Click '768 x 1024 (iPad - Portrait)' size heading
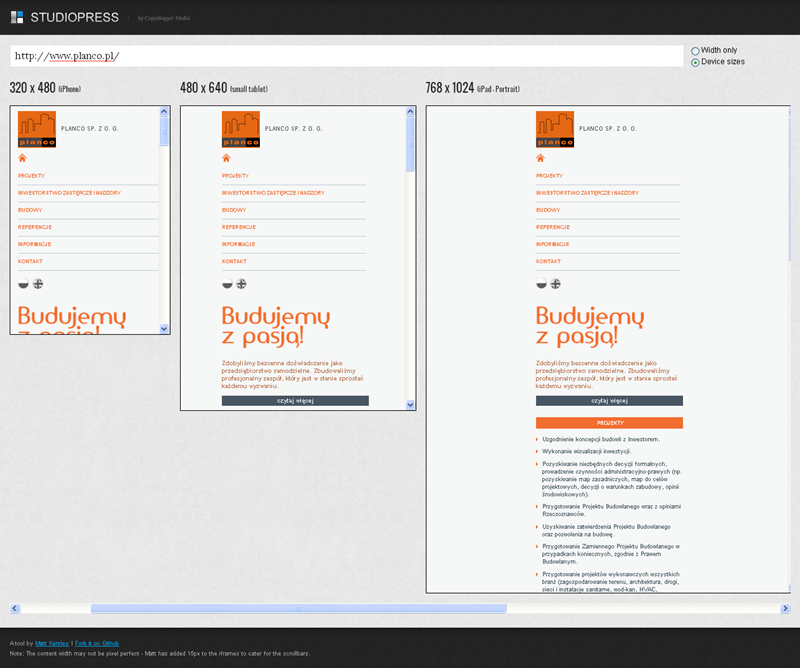Viewport: 800px width, 668px height. pyautogui.click(x=473, y=88)
